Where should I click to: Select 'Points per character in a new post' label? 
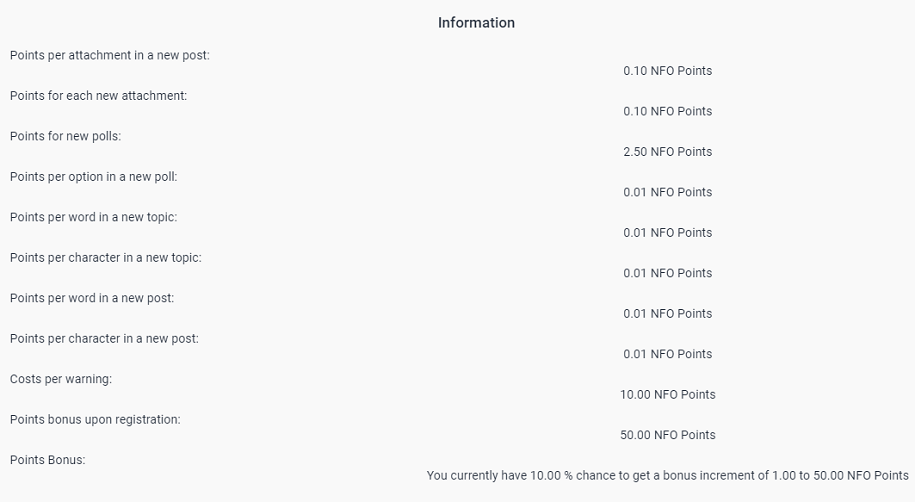click(x=104, y=339)
